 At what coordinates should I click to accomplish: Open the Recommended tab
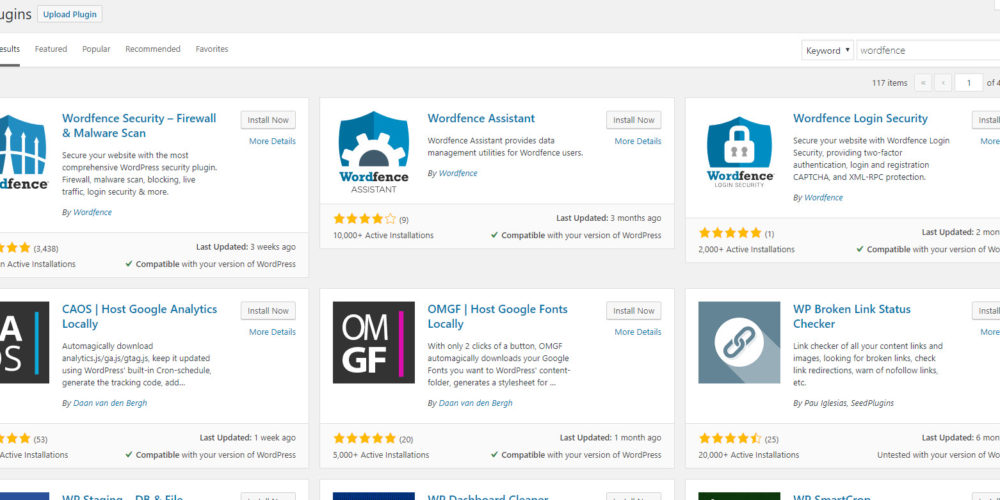[153, 49]
